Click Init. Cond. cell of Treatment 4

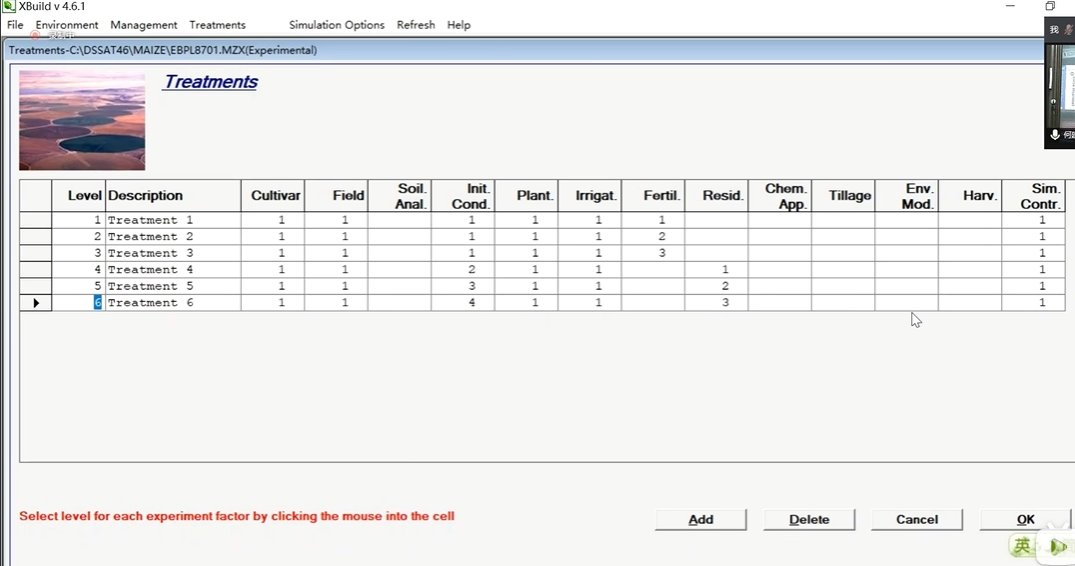[x=463, y=269]
